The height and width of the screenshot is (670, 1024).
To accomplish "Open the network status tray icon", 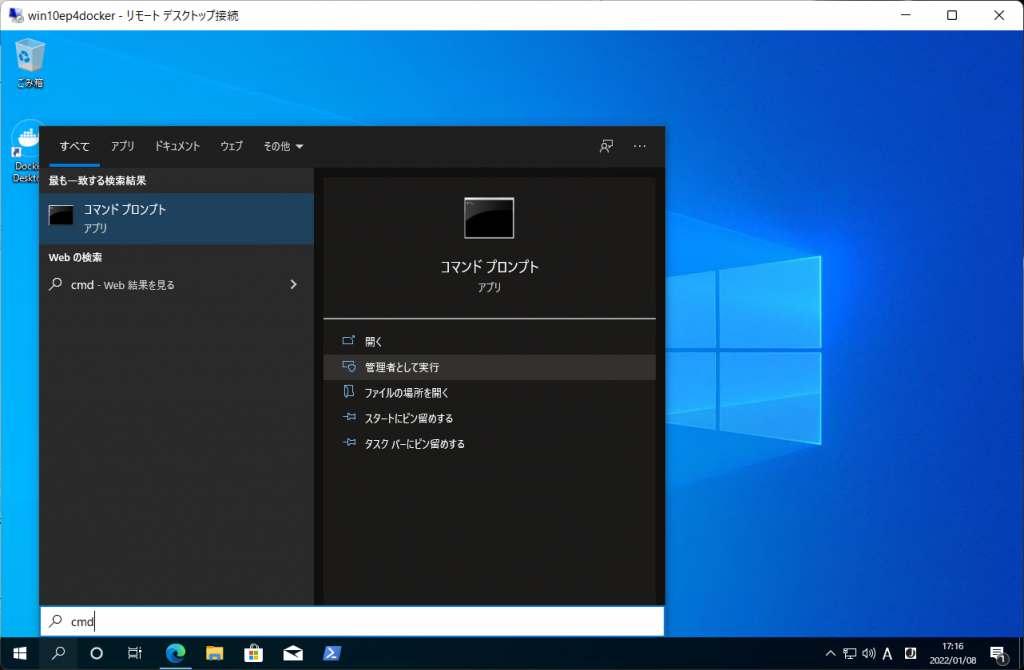I will [850, 653].
